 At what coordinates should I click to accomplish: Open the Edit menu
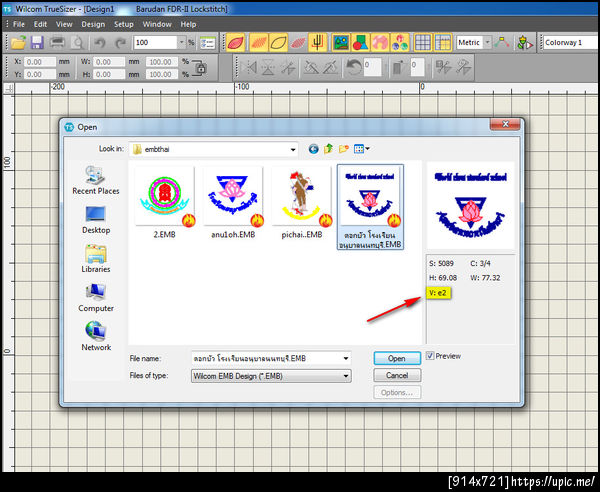40,24
